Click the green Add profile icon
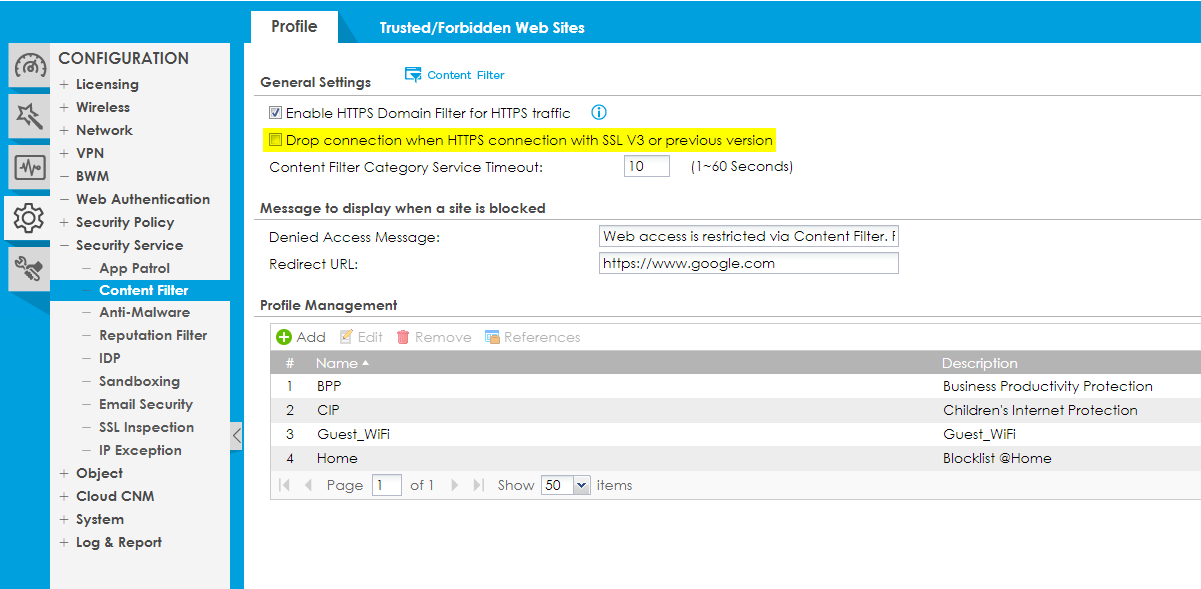The width and height of the screenshot is (1201, 589). pyautogui.click(x=284, y=338)
